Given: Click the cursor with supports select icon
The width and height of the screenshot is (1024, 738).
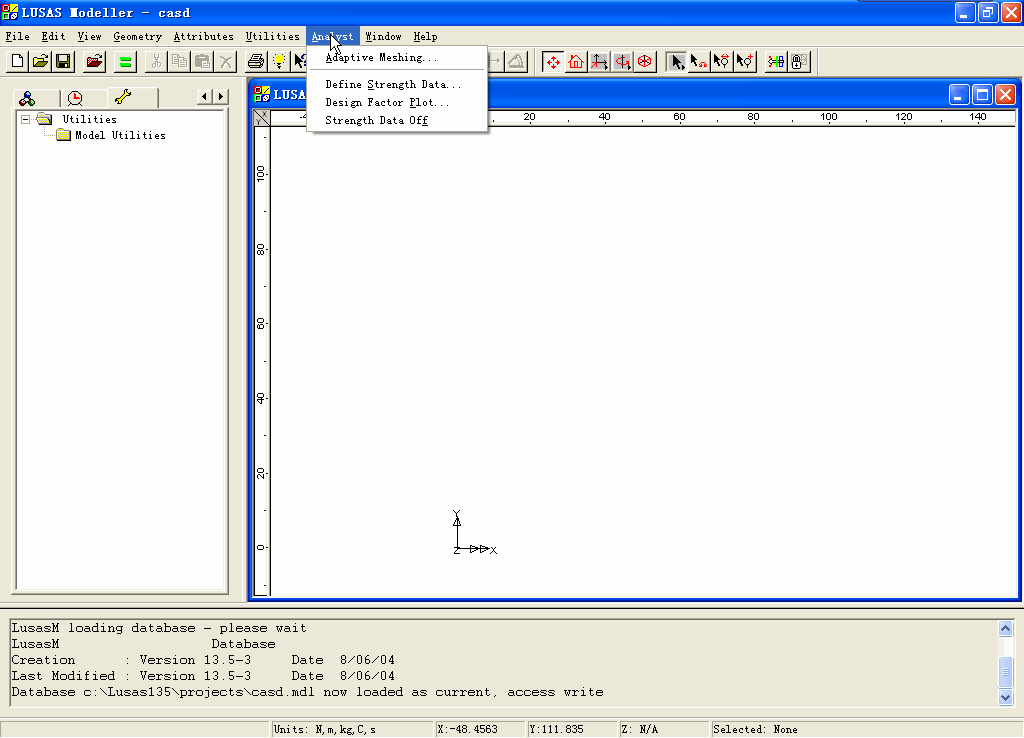Looking at the screenshot, I should 722,62.
